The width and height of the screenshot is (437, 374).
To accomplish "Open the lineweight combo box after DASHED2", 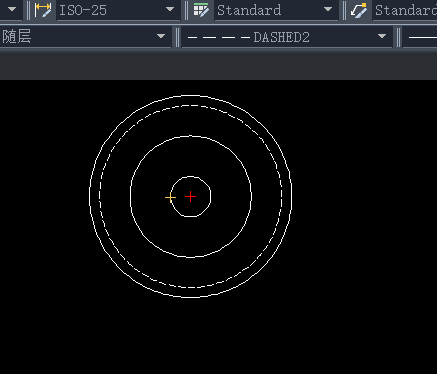I will click(x=420, y=37).
